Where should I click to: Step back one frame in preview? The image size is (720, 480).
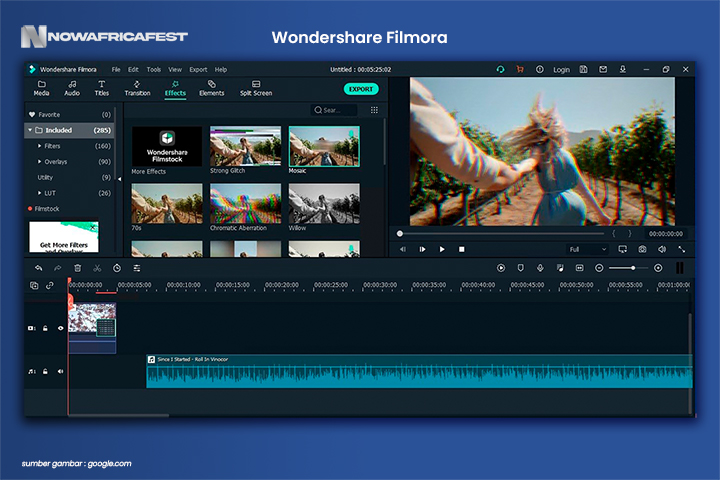coord(403,249)
